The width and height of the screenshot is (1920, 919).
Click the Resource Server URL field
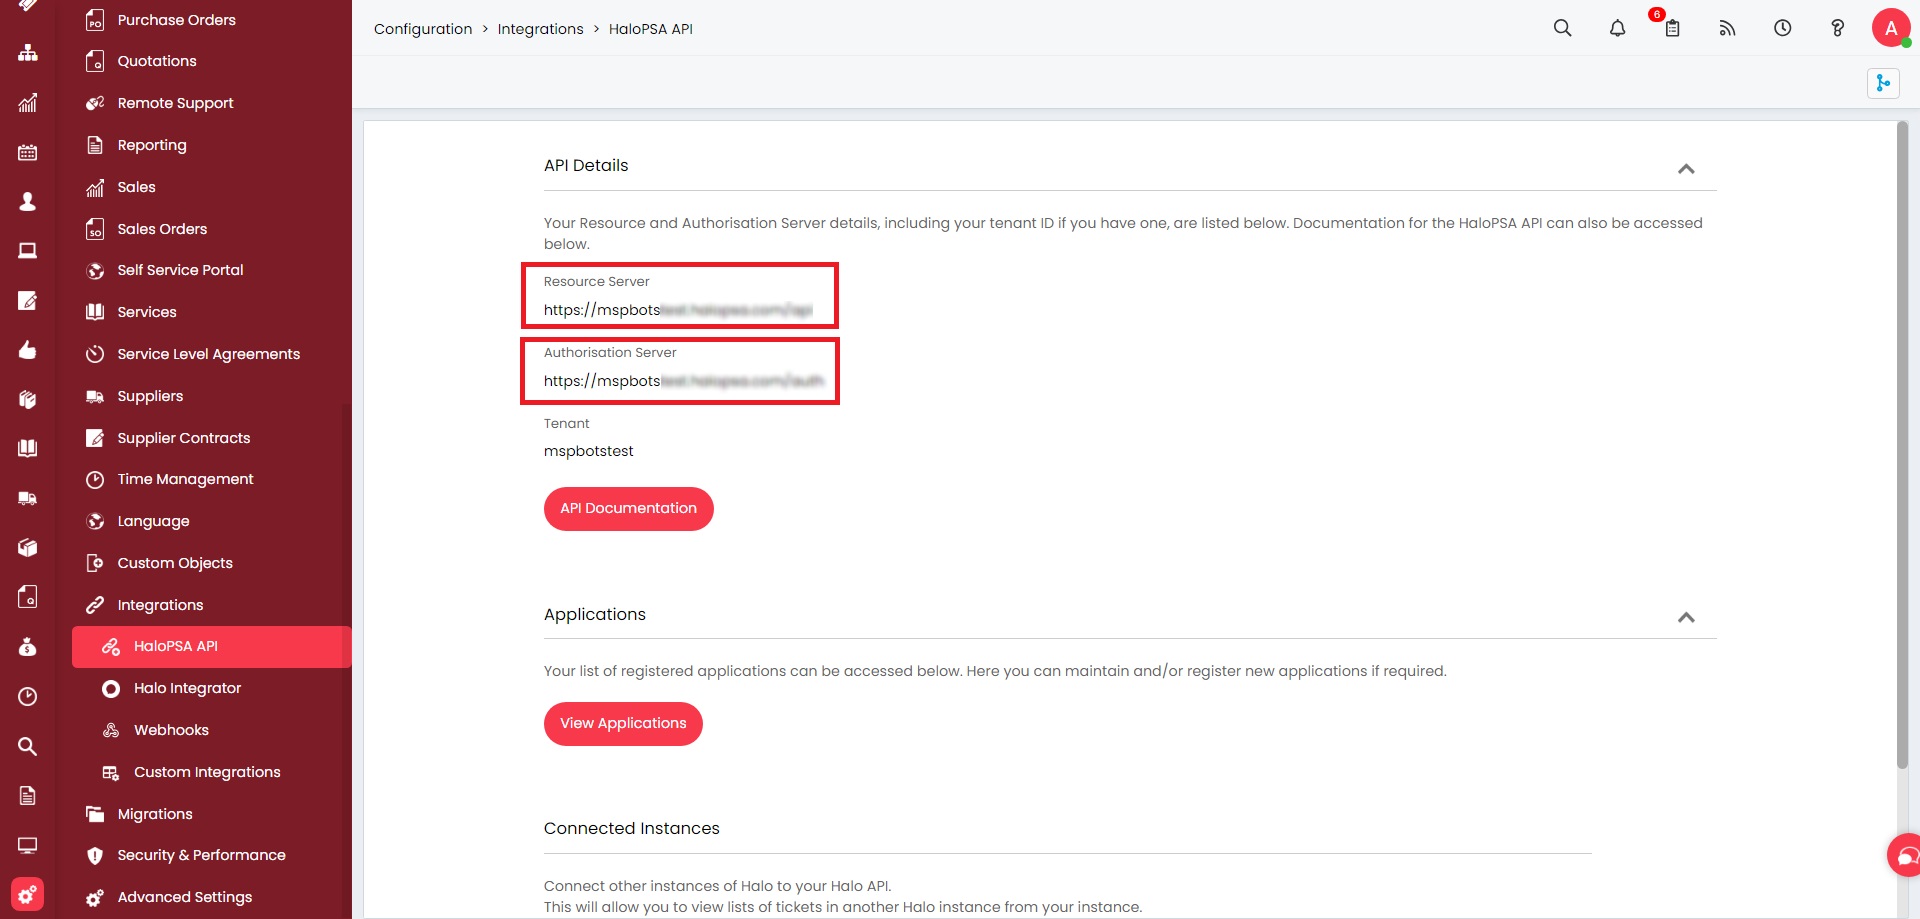[x=678, y=310]
